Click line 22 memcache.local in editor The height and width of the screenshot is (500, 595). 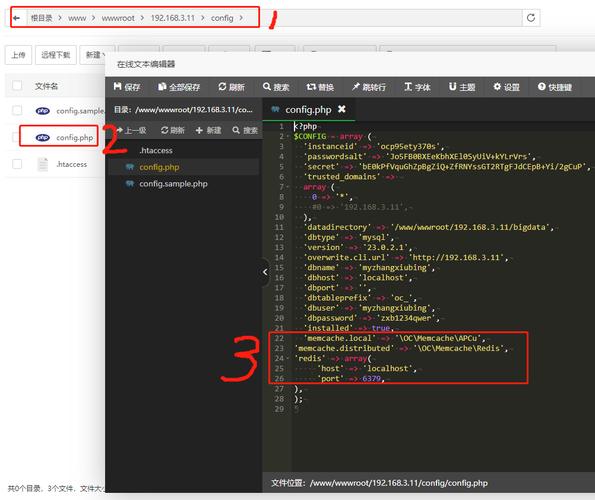click(x=395, y=338)
